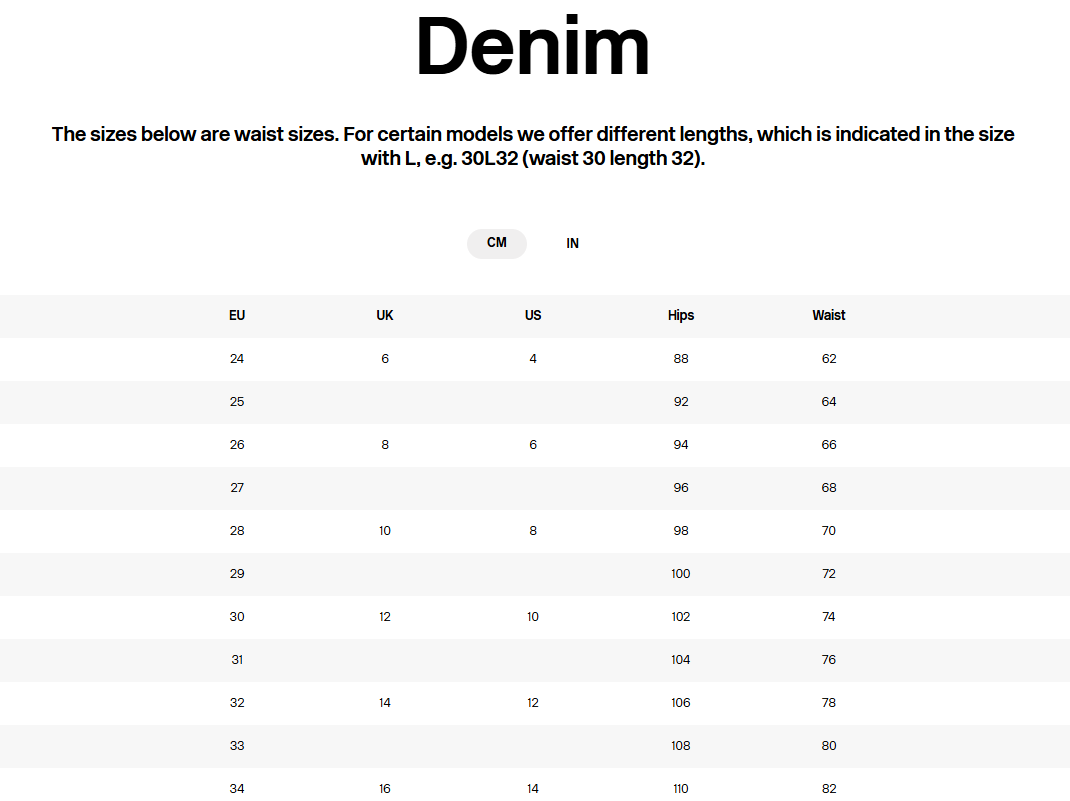This screenshot has width=1070, height=801.
Task: Select UK size 10 cell
Action: [x=385, y=530]
